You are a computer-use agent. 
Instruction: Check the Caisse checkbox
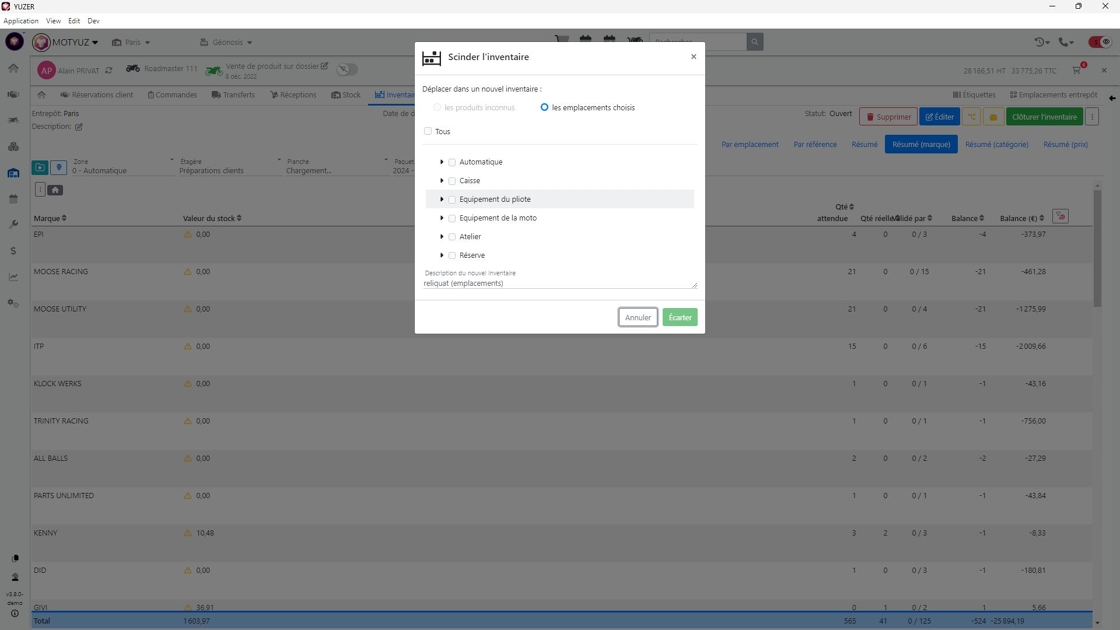pyautogui.click(x=452, y=181)
